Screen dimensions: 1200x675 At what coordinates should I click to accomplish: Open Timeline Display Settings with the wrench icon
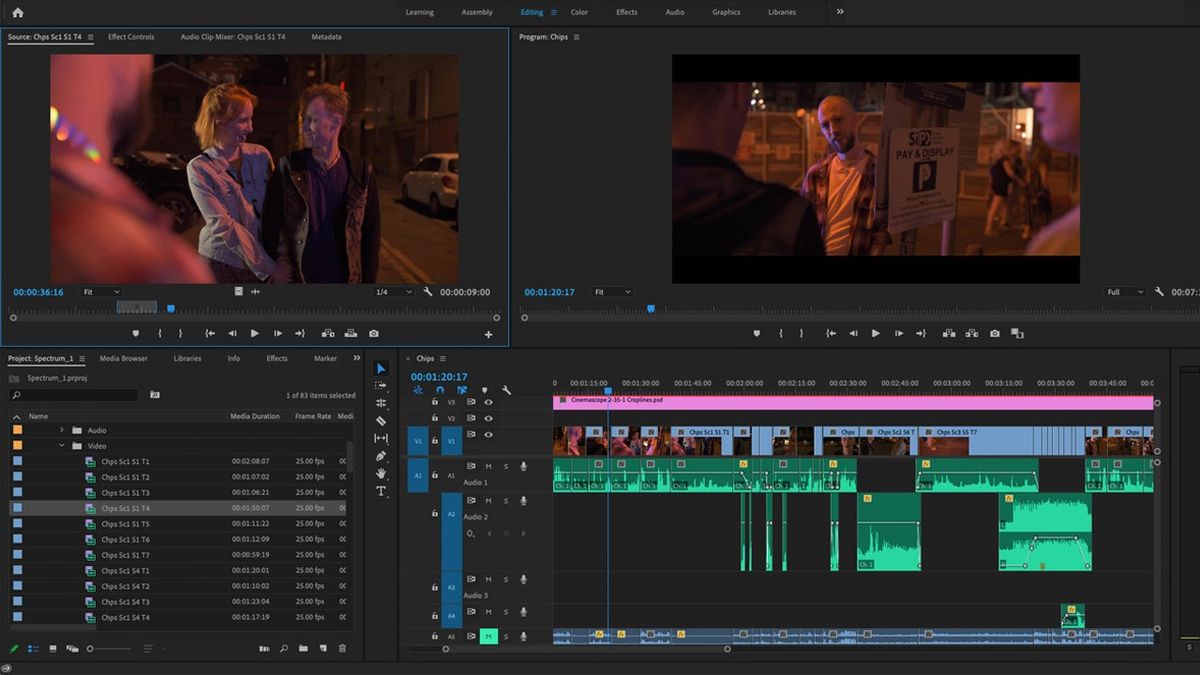[505, 390]
